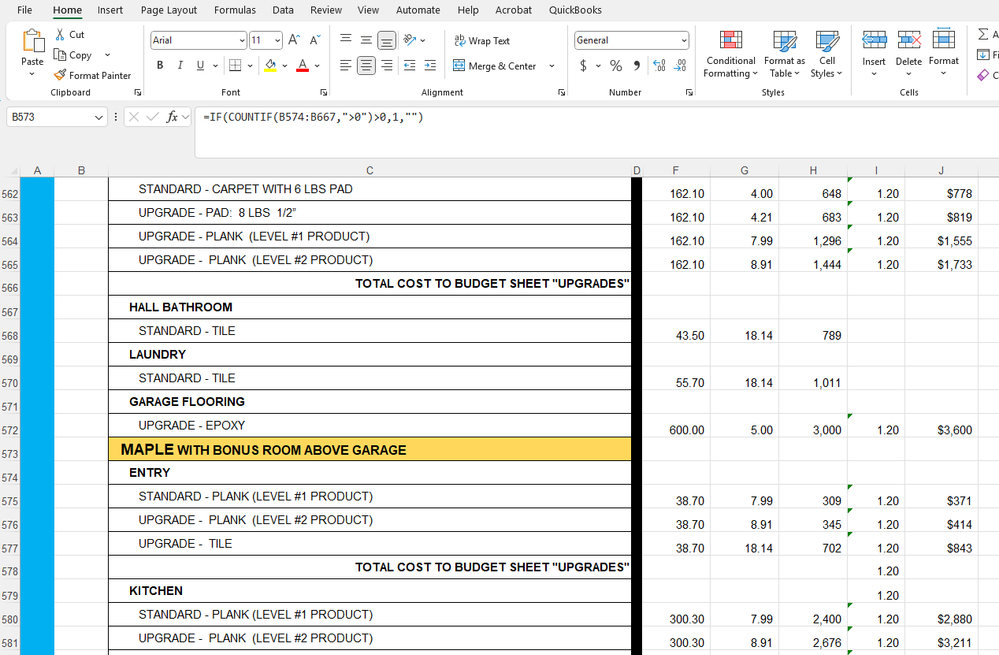The height and width of the screenshot is (655, 999).
Task: Open the font size dropdown
Action: [278, 40]
